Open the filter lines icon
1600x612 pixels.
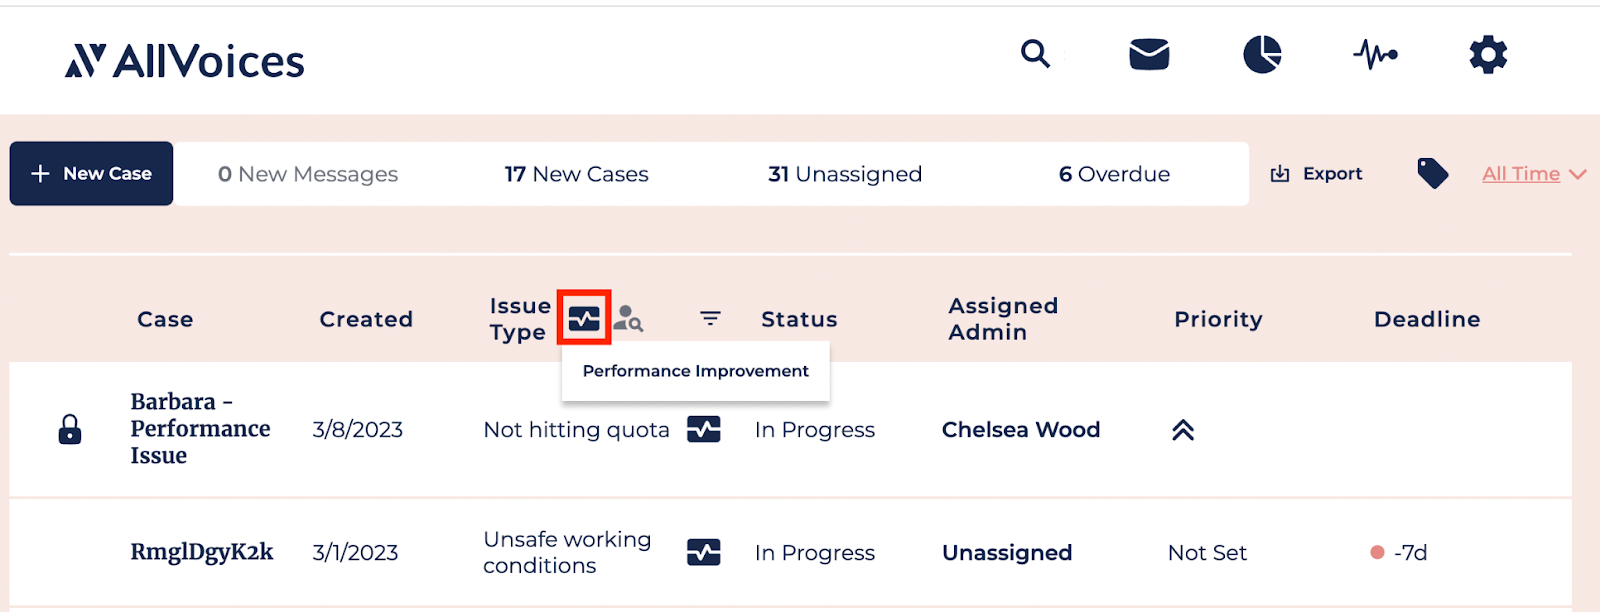coord(710,318)
